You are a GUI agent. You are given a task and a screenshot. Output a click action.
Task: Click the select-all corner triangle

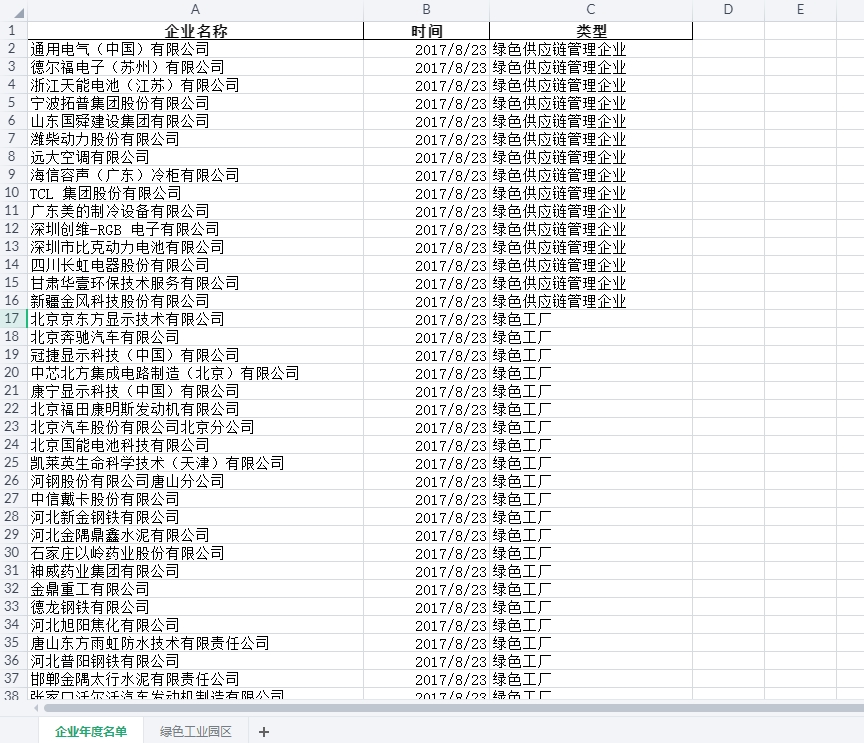pos(18,12)
